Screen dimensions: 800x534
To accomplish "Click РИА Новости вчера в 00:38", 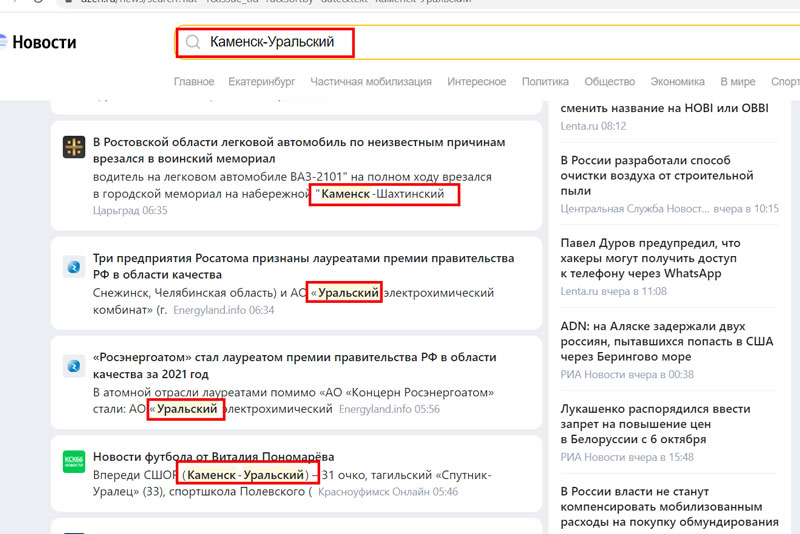I will click(627, 374).
